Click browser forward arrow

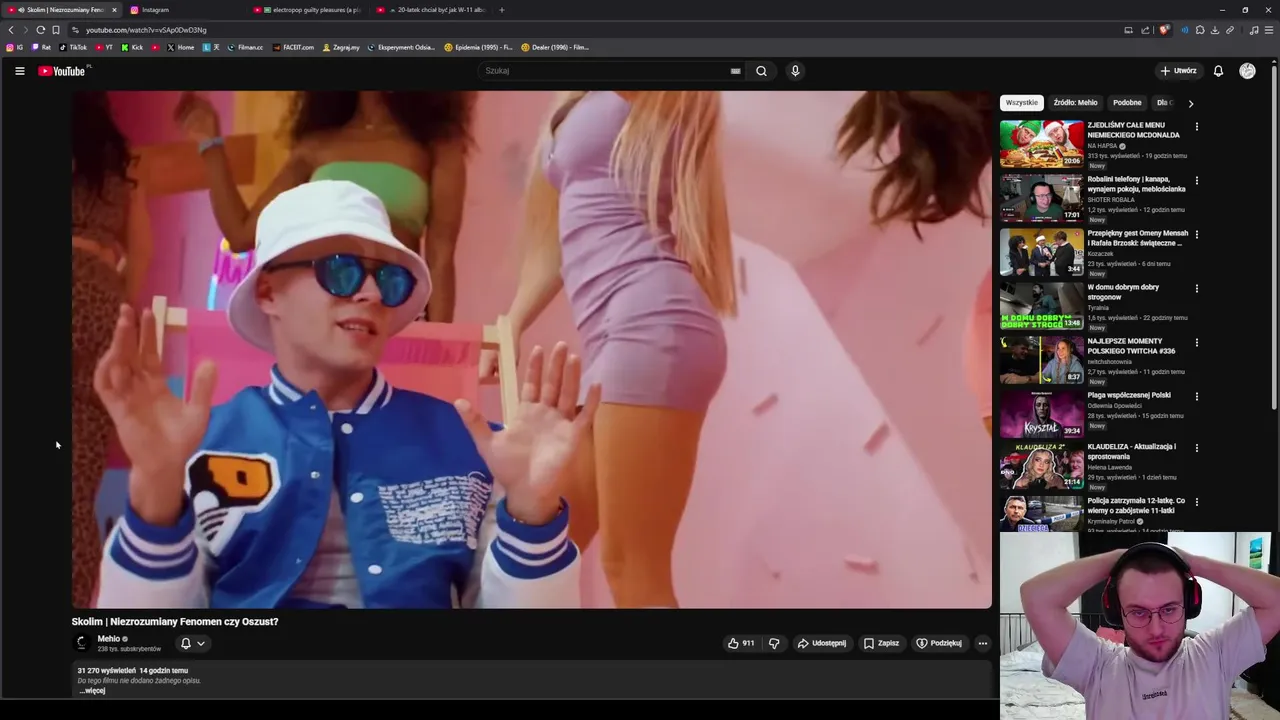pos(26,30)
